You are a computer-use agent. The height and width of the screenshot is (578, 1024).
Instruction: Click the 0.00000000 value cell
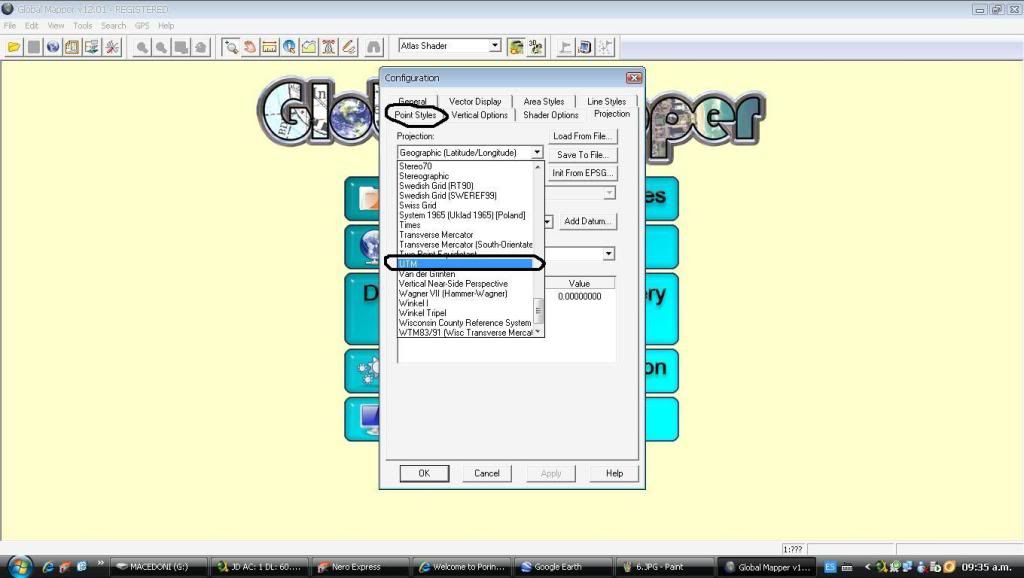click(x=579, y=297)
